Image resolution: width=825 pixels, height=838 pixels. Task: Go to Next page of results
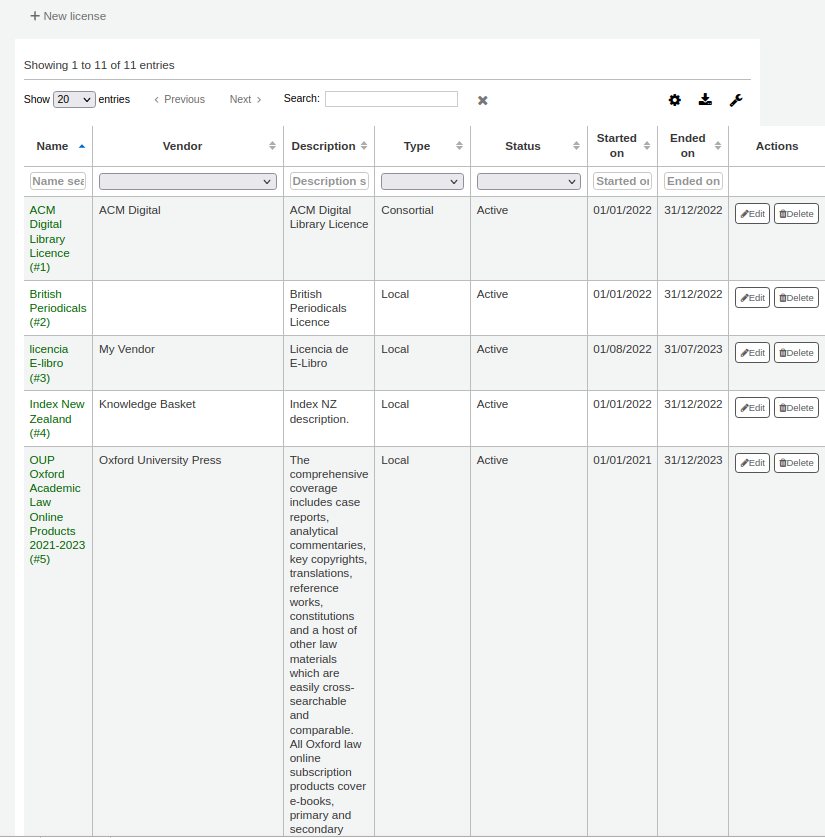pos(245,99)
